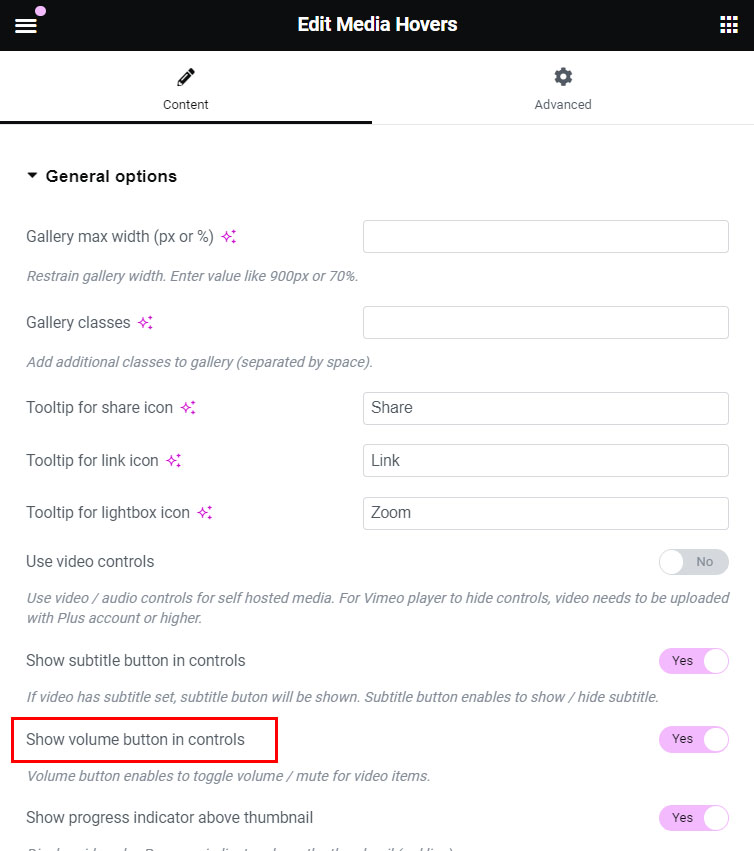Collapse the General options section
The image size is (754, 851).
click(101, 176)
